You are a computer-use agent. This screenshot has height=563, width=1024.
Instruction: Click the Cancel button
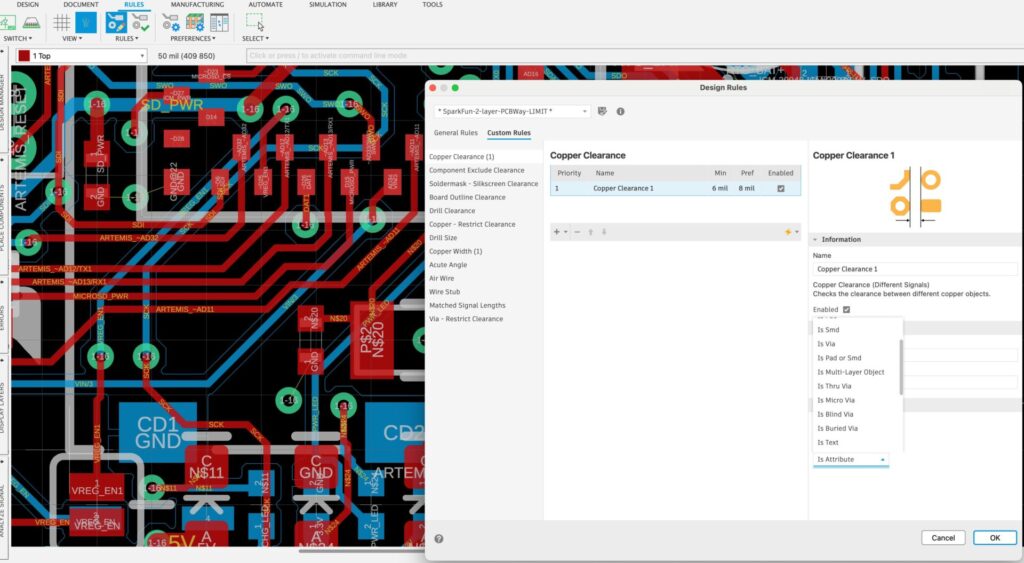point(943,538)
